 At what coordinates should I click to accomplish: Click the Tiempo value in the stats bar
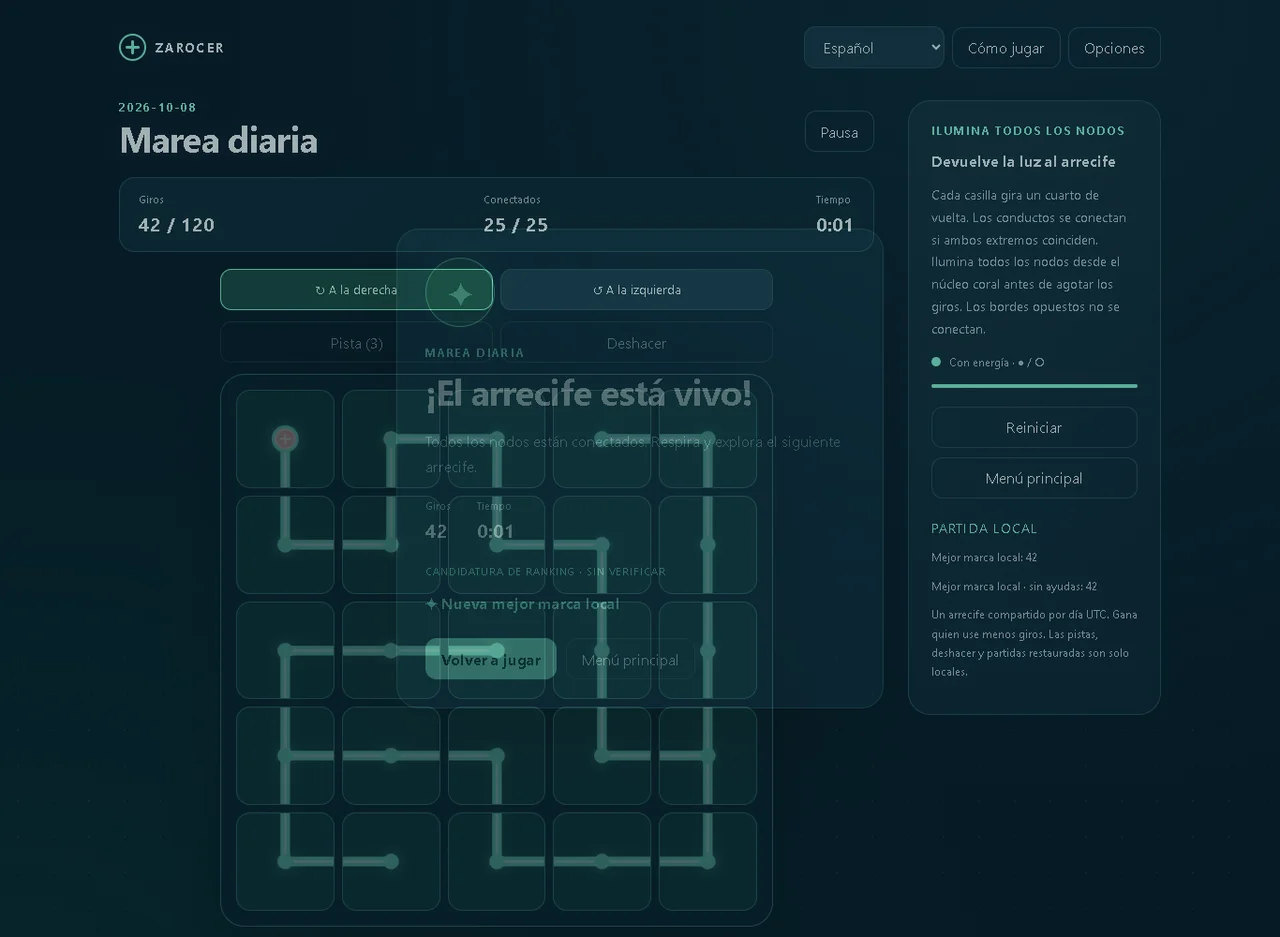click(x=834, y=225)
